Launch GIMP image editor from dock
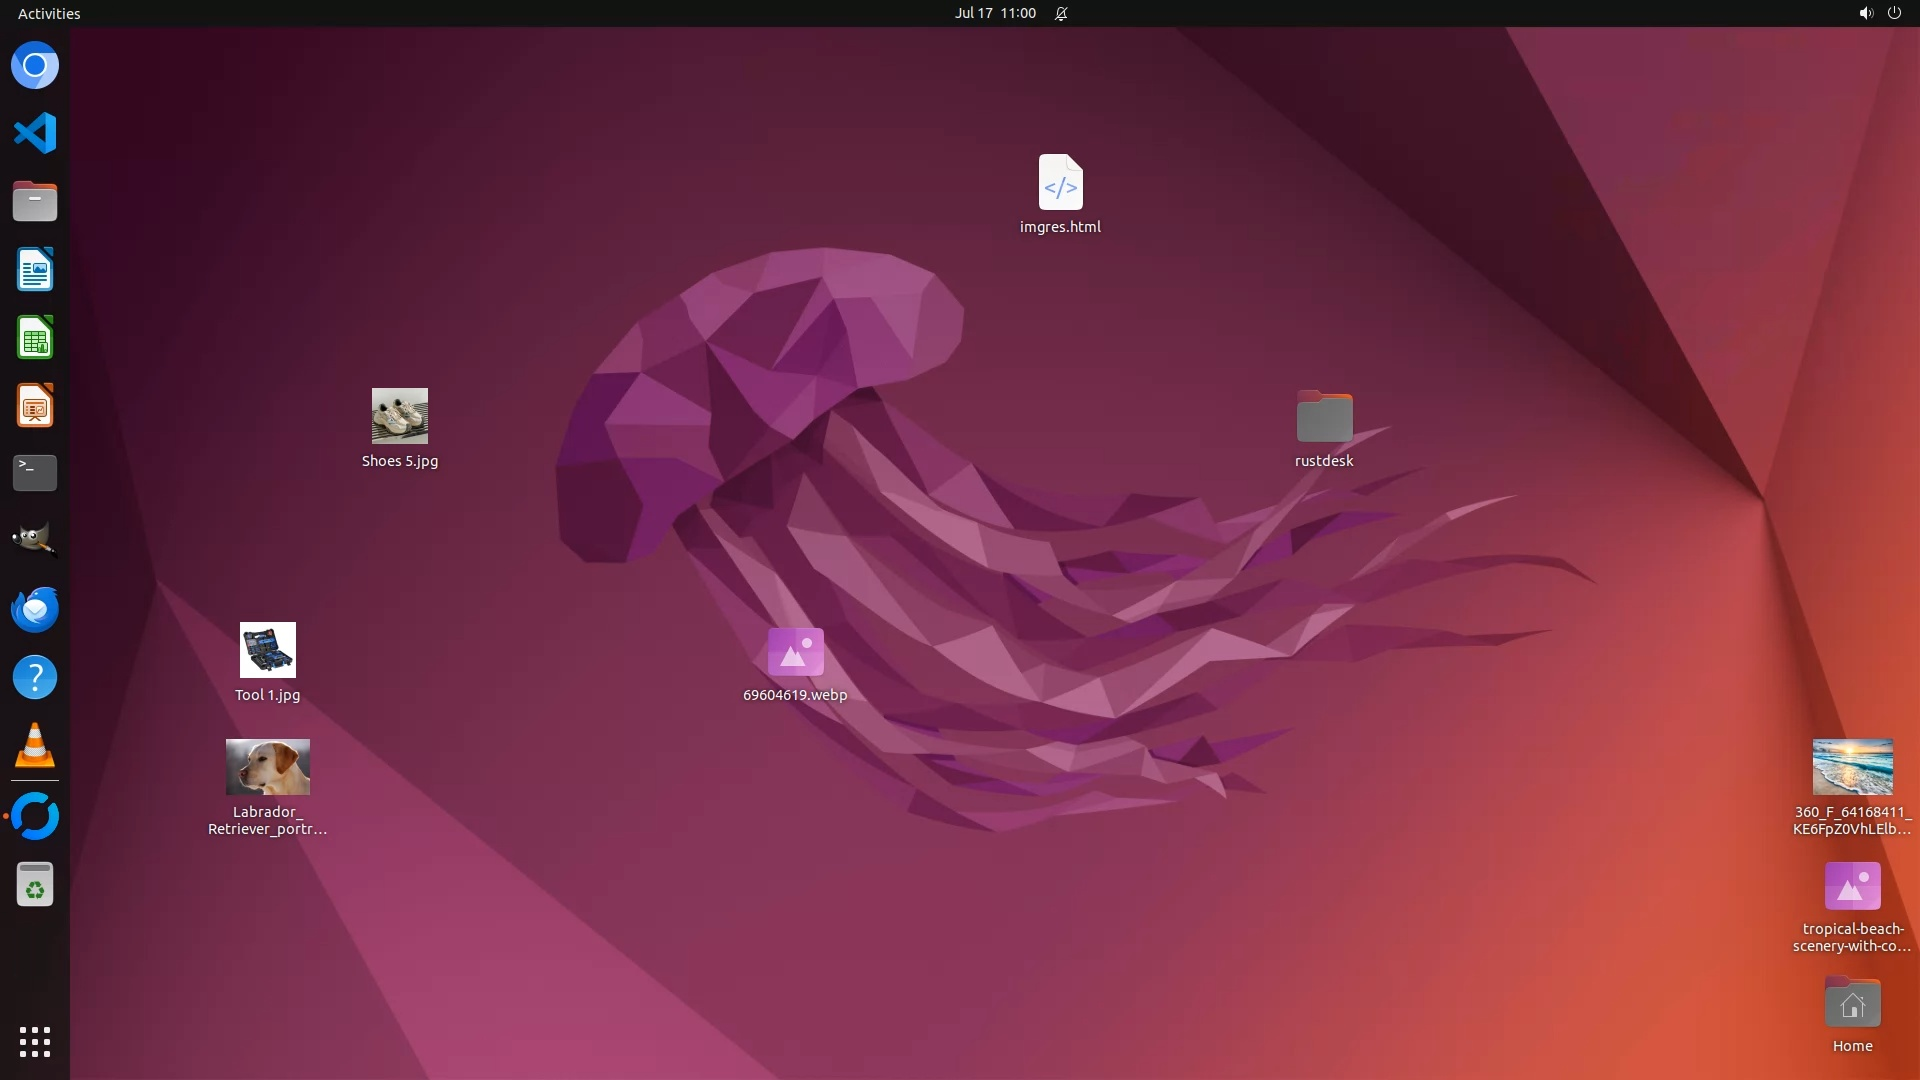 35,541
